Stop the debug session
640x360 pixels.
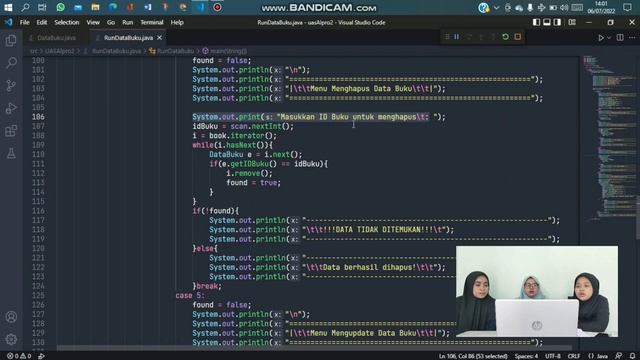518,37
